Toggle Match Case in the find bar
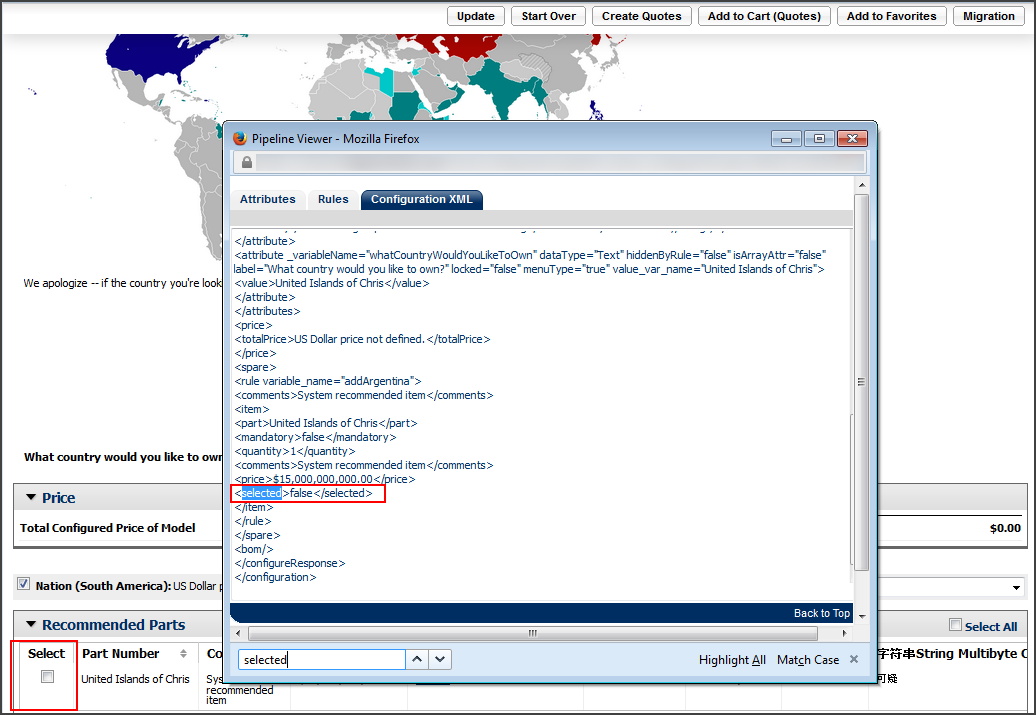 [x=808, y=659]
